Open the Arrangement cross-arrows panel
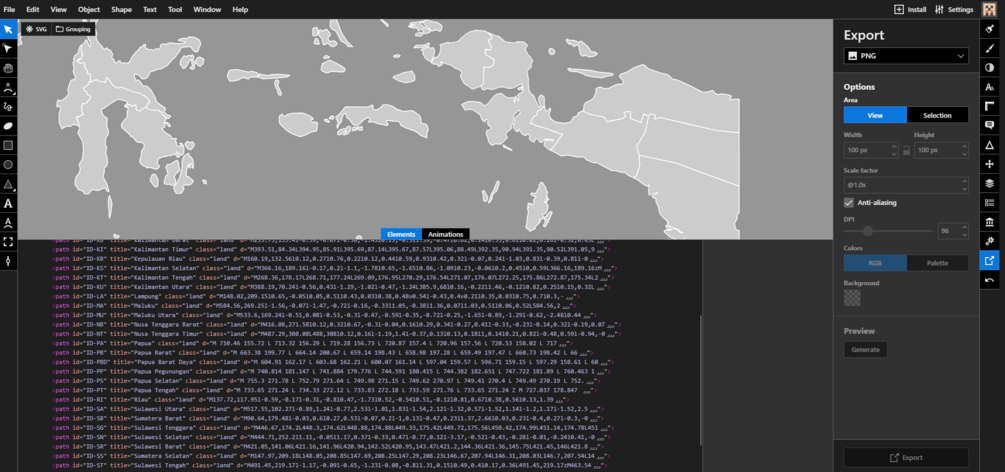 click(989, 164)
